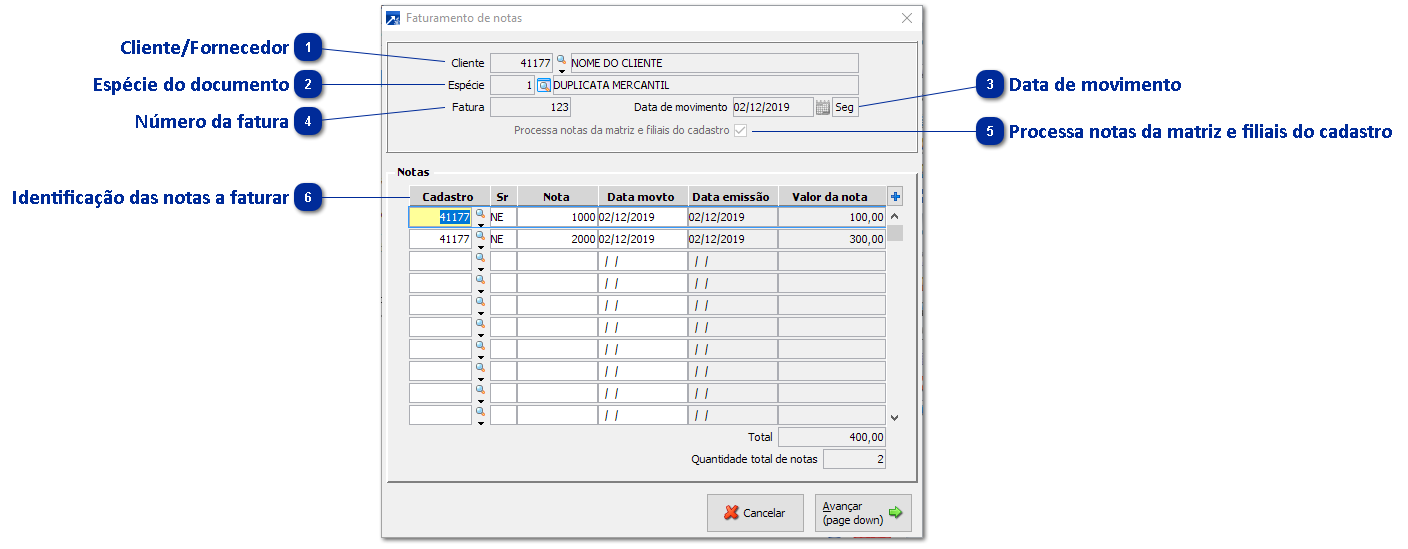Click the Avançar (page down) button
This screenshot has width=1408, height=549.
[x=862, y=513]
